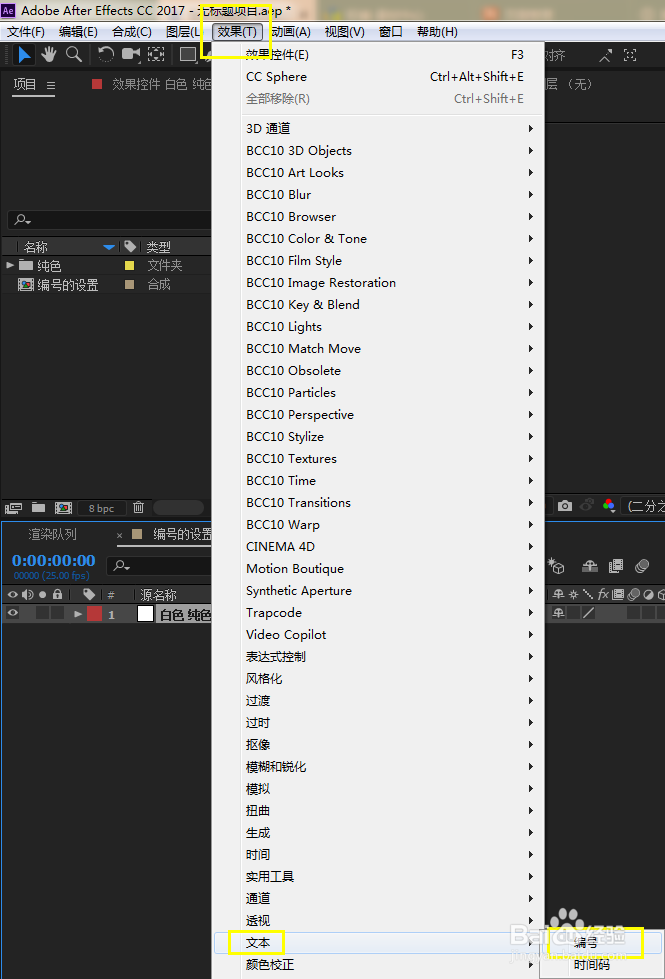Hide the 白色 纯色 layer with eye toggle
The width and height of the screenshot is (665, 979).
[x=12, y=613]
